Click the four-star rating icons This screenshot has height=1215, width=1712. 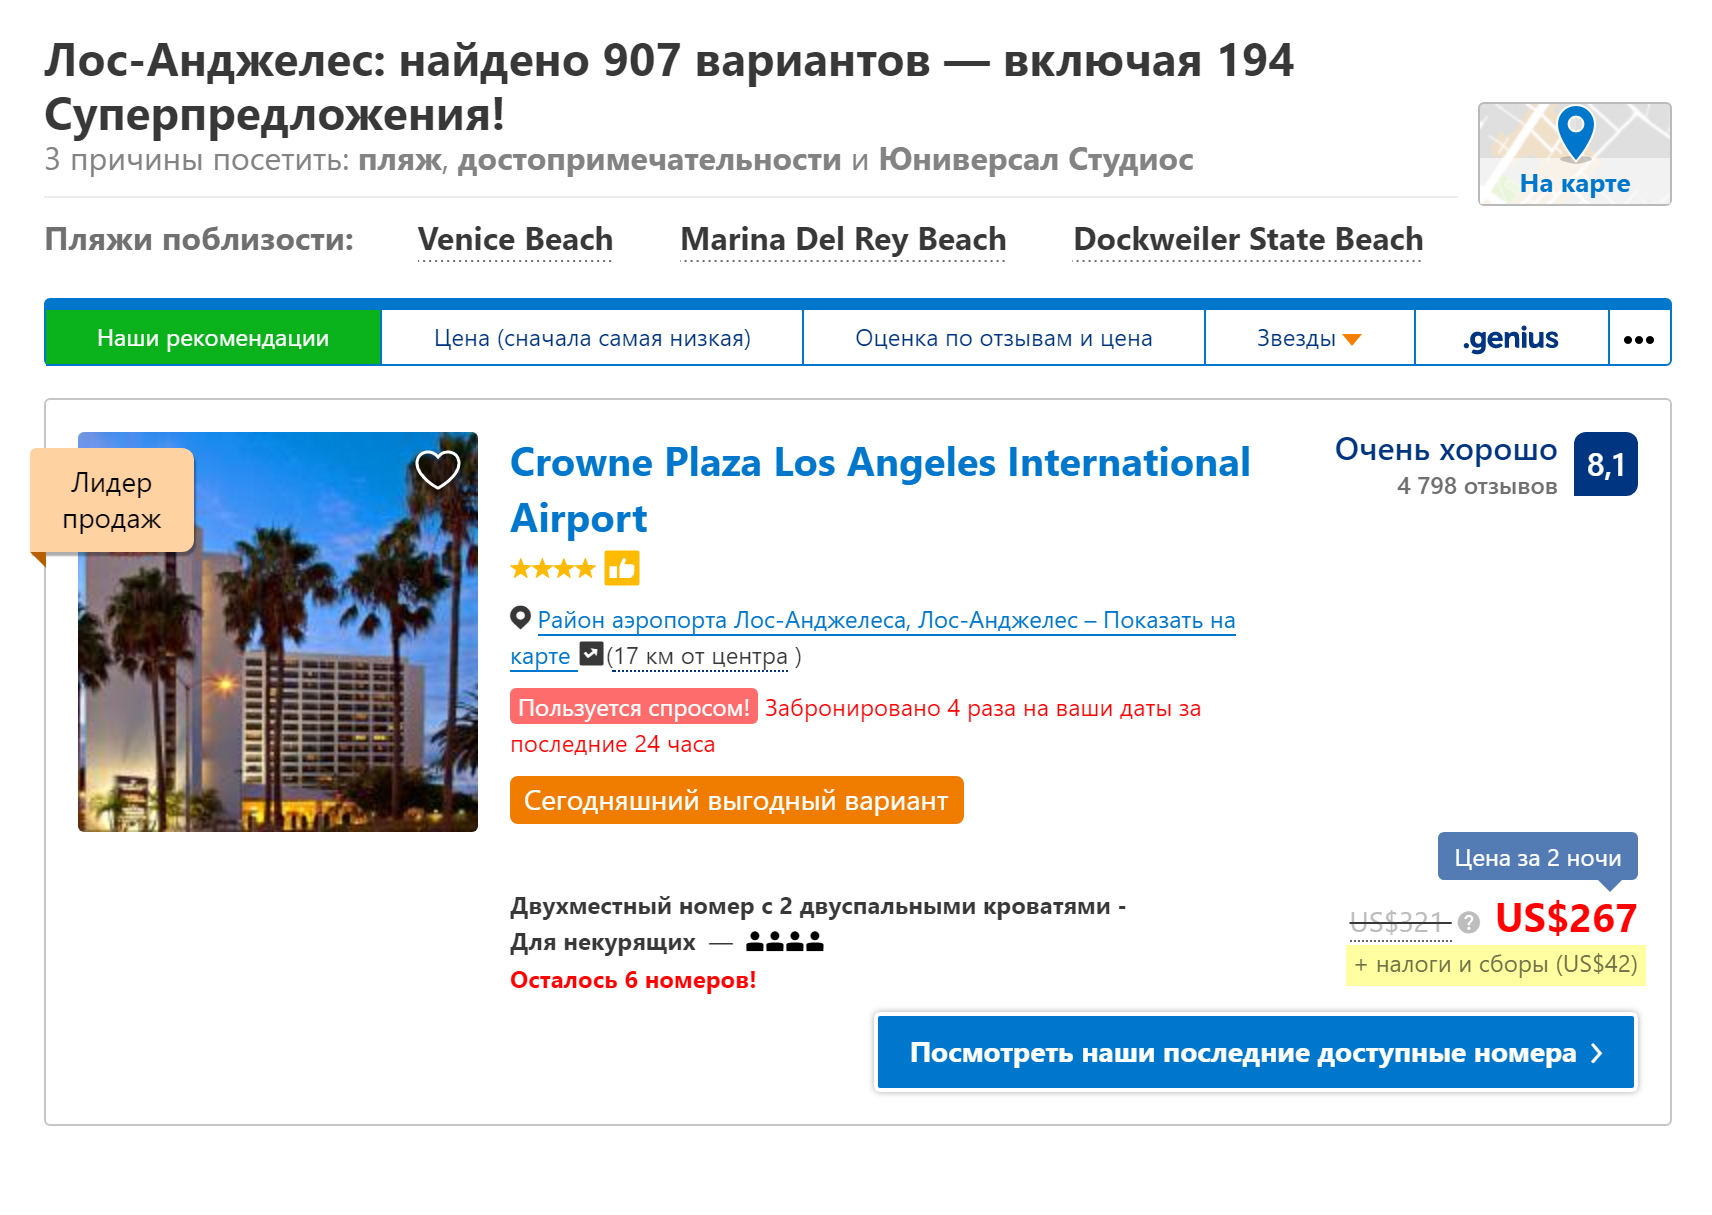(x=552, y=569)
